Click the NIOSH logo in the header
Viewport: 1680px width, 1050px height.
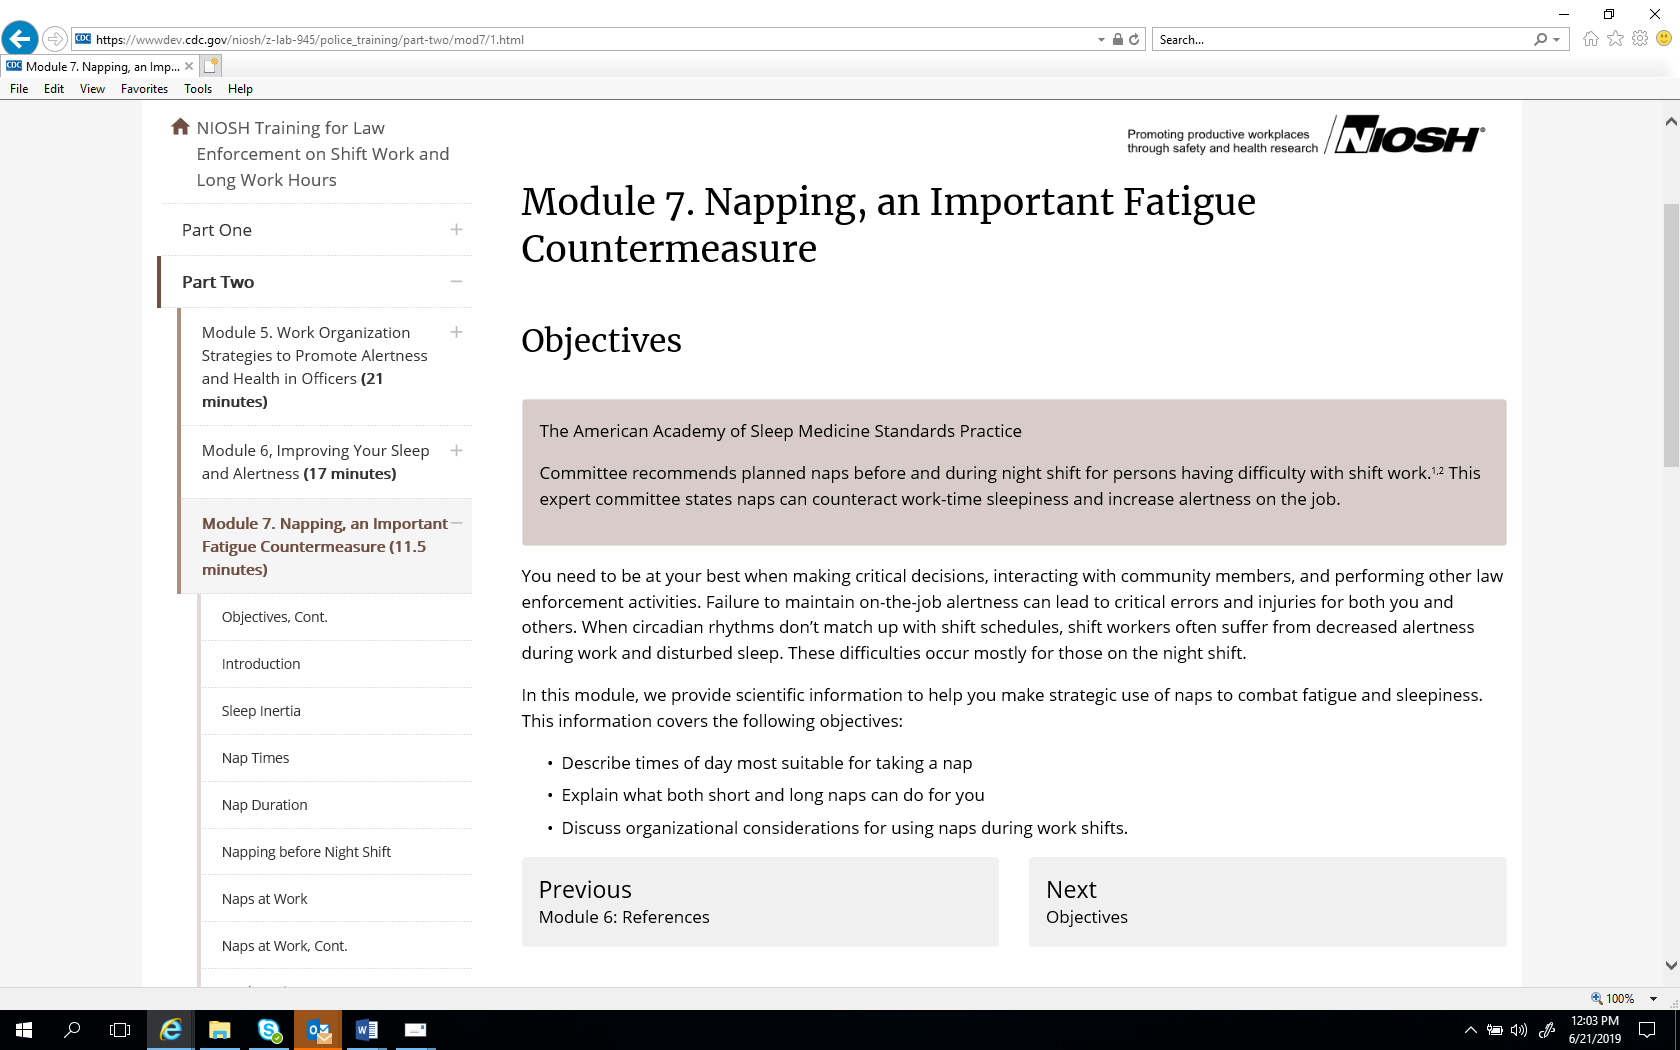tap(1408, 136)
